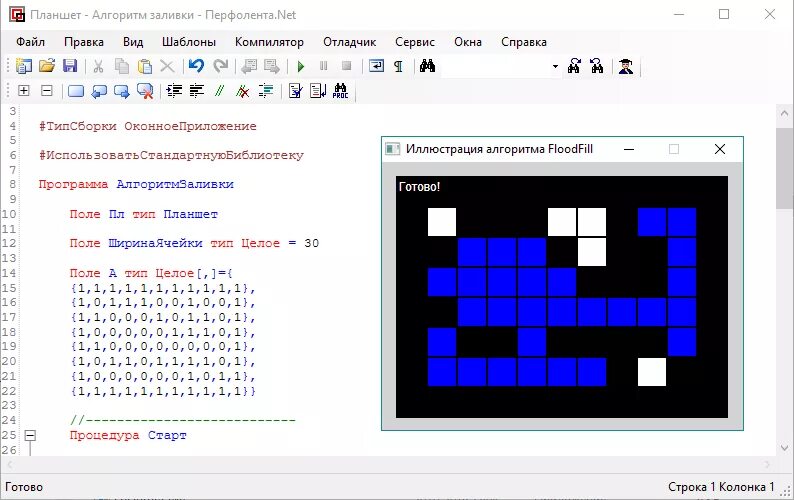794x500 pixels.
Task: Minimize the FloodFill illustration window
Action: click(629, 149)
